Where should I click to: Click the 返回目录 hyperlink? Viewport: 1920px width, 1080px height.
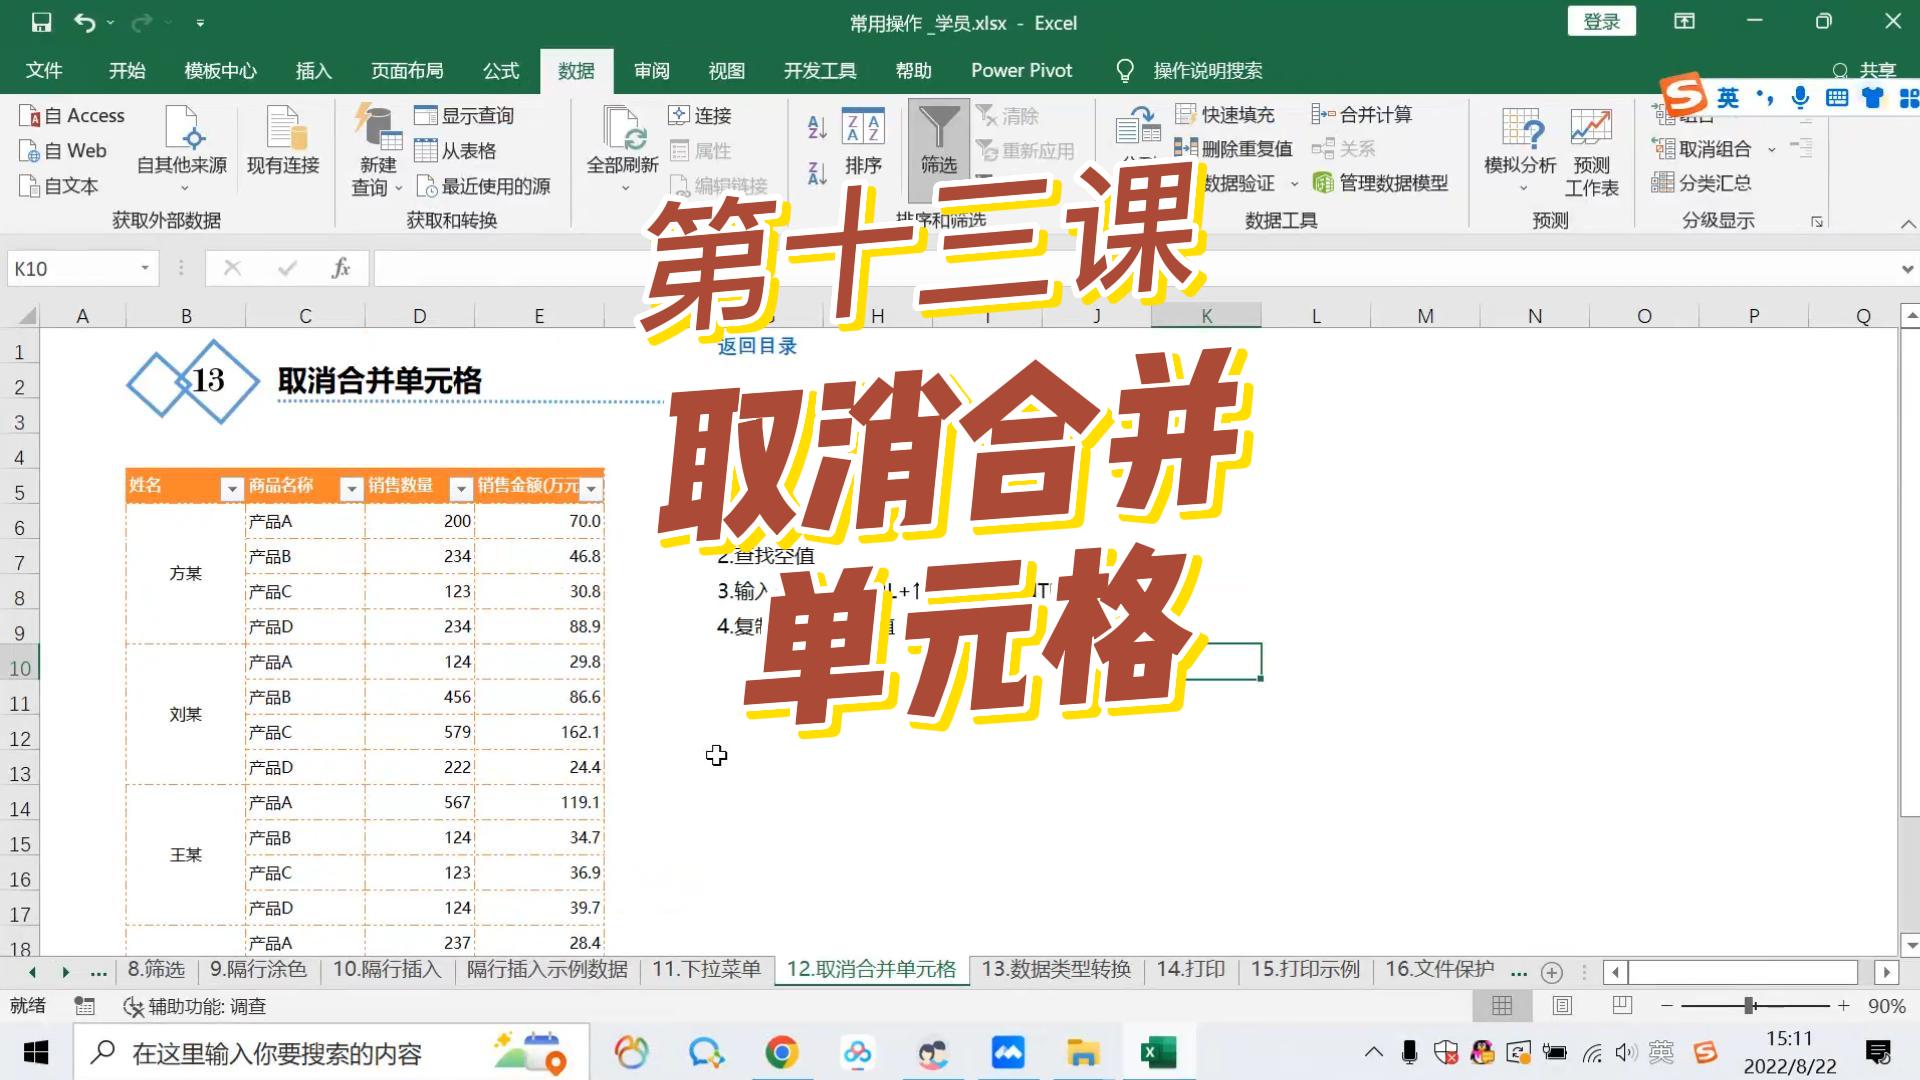[757, 345]
